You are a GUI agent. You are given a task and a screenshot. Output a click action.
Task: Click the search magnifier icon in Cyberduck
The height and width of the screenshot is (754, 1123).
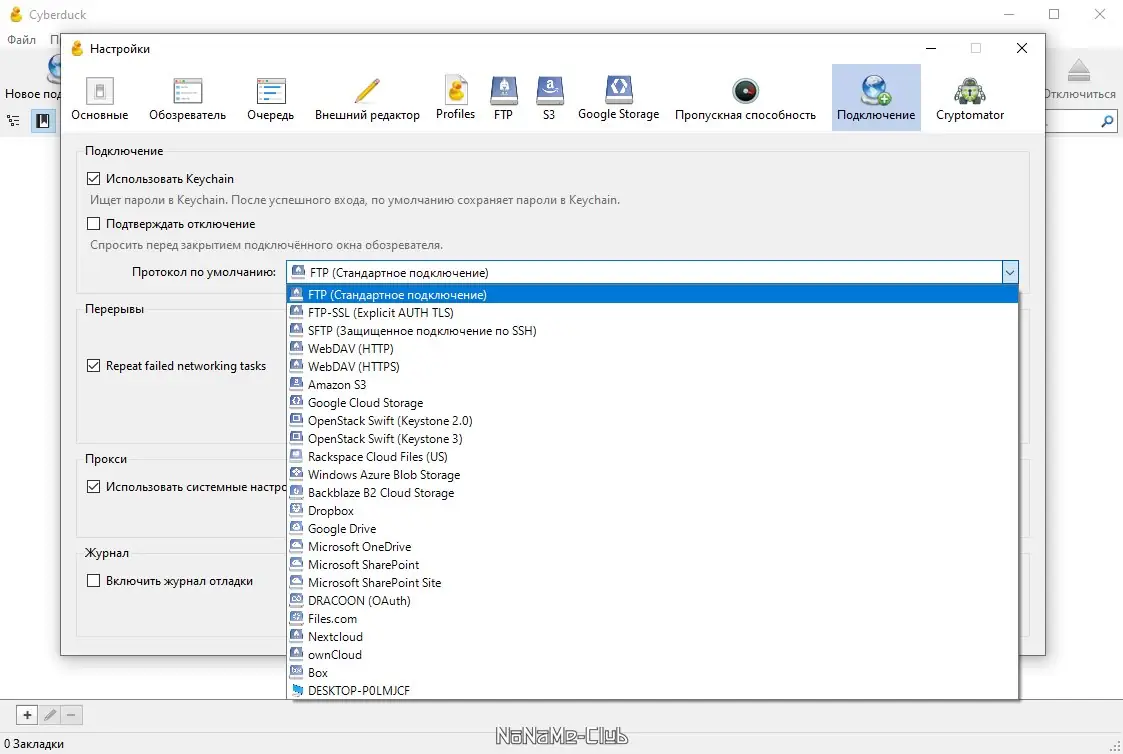coord(1107,121)
